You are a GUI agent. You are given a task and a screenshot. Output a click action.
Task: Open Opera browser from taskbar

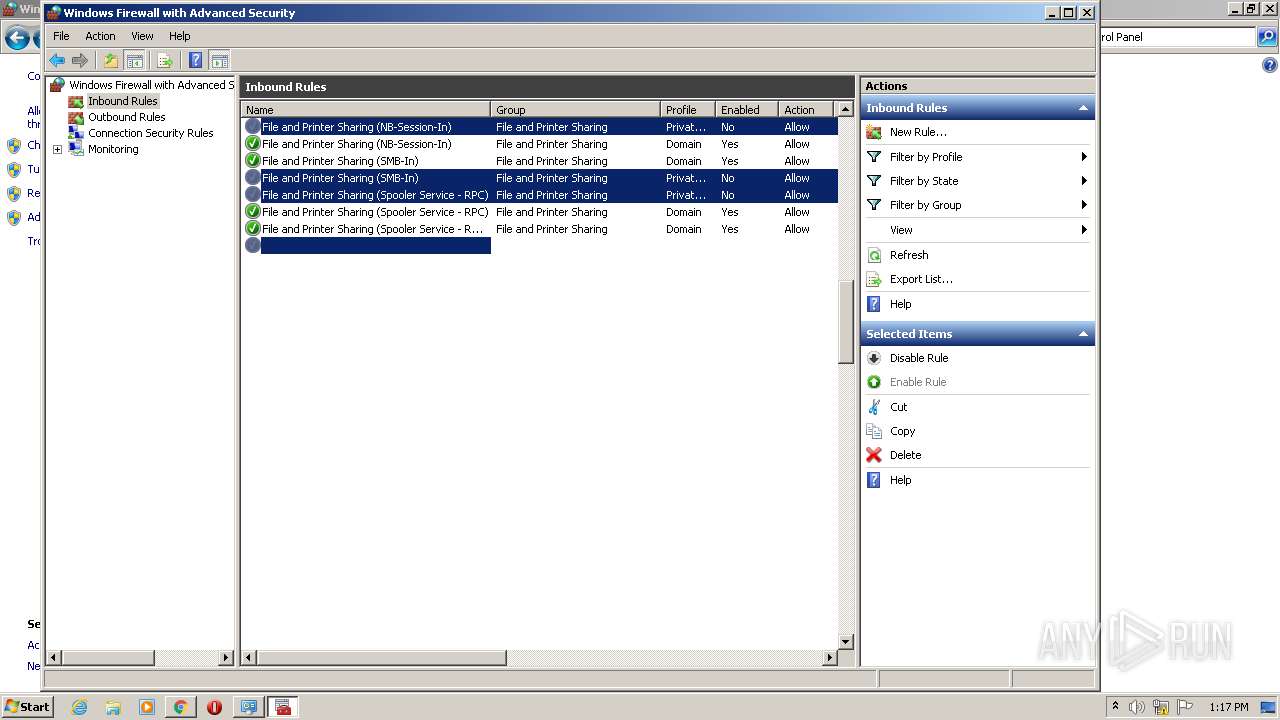tap(214, 707)
